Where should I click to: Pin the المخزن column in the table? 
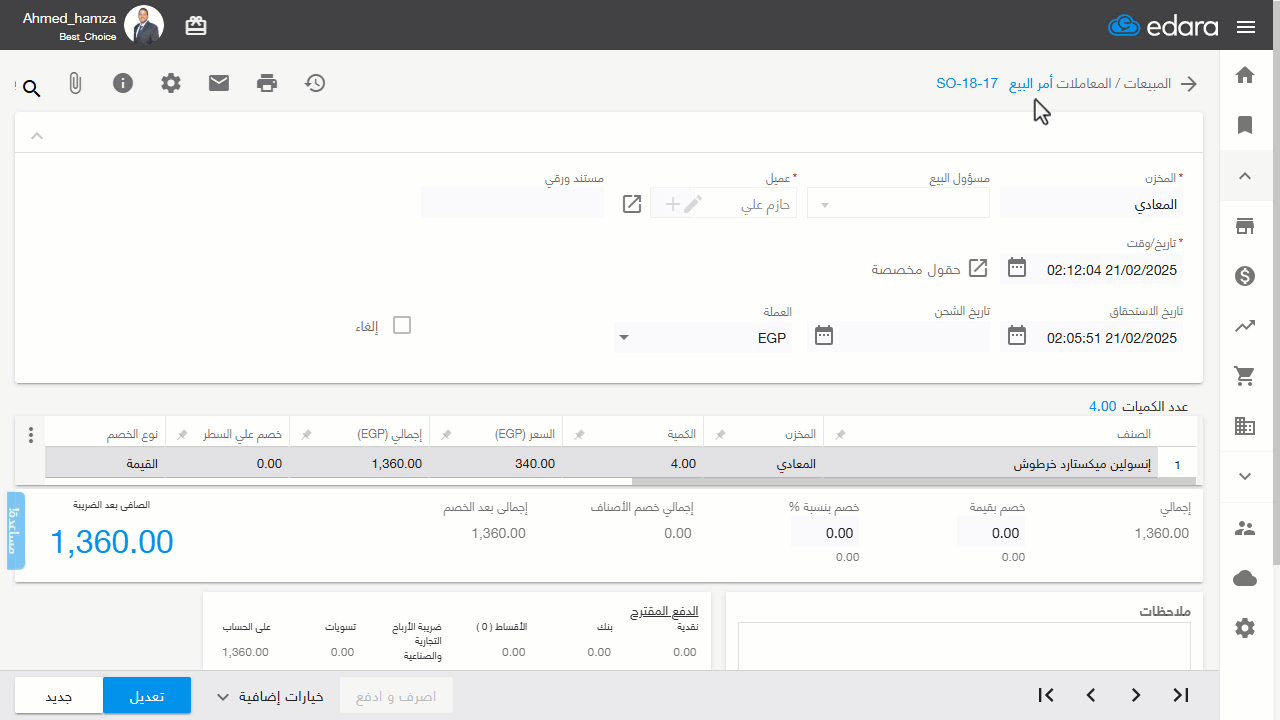720,435
